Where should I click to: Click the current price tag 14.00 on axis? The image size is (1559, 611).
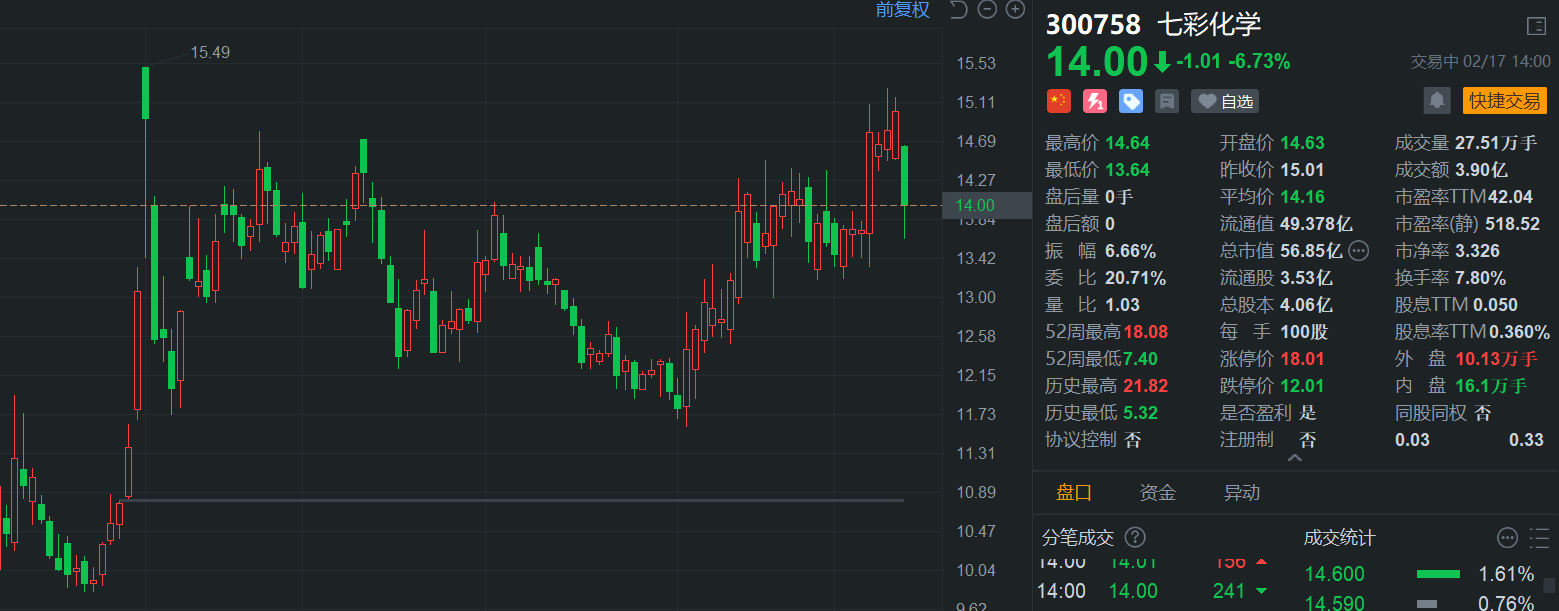pyautogui.click(x=988, y=205)
